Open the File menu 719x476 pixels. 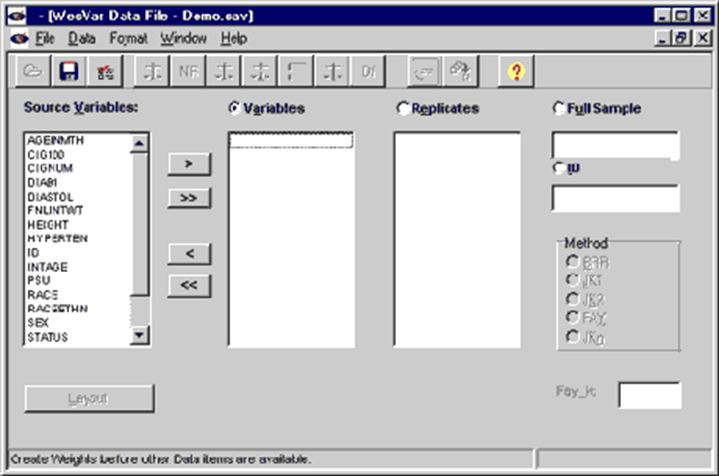(44, 38)
